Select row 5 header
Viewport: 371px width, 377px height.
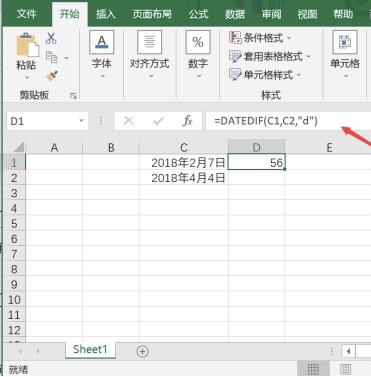point(14,223)
